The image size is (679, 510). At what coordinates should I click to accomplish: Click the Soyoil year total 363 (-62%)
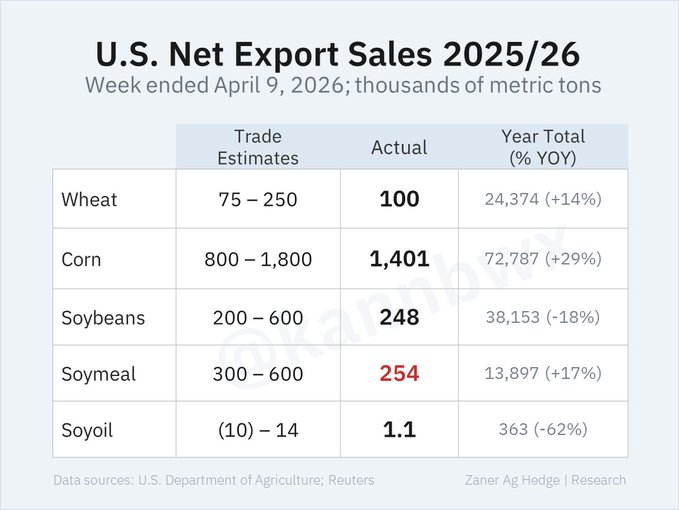(x=543, y=430)
